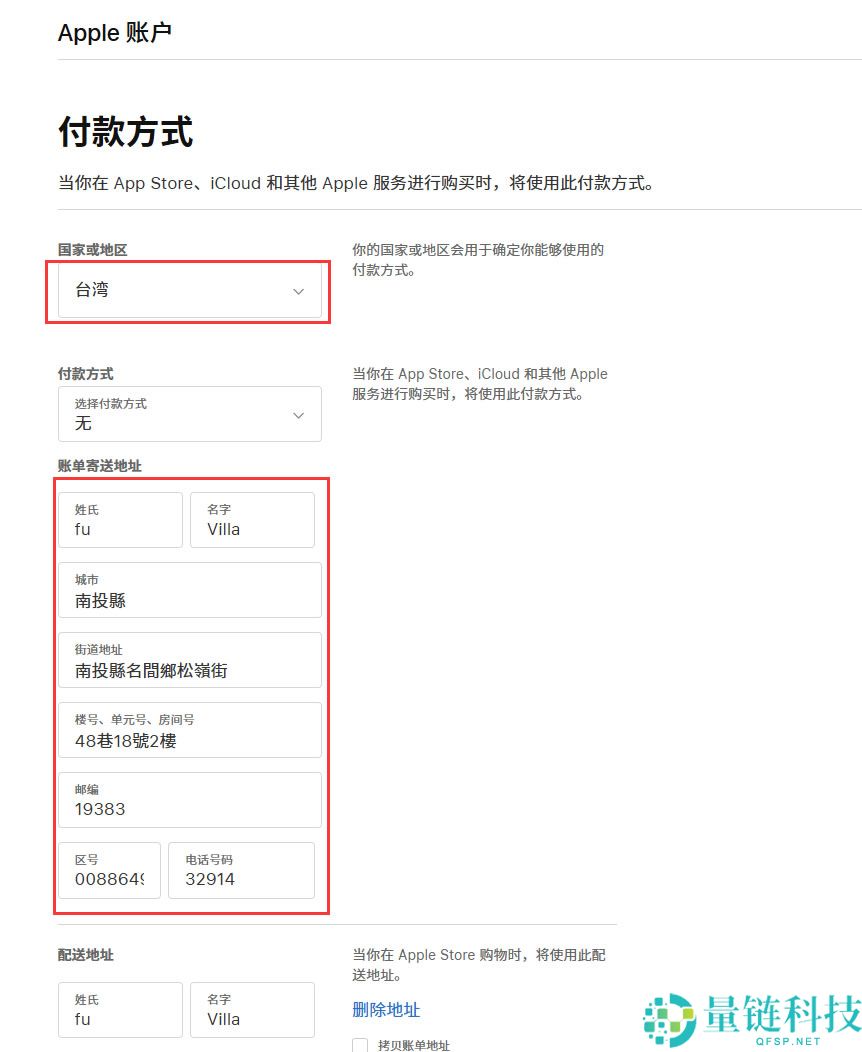Image resolution: width=862 pixels, height=1052 pixels.
Task: Click the 删除地址 link to delete address
Action: [385, 1011]
